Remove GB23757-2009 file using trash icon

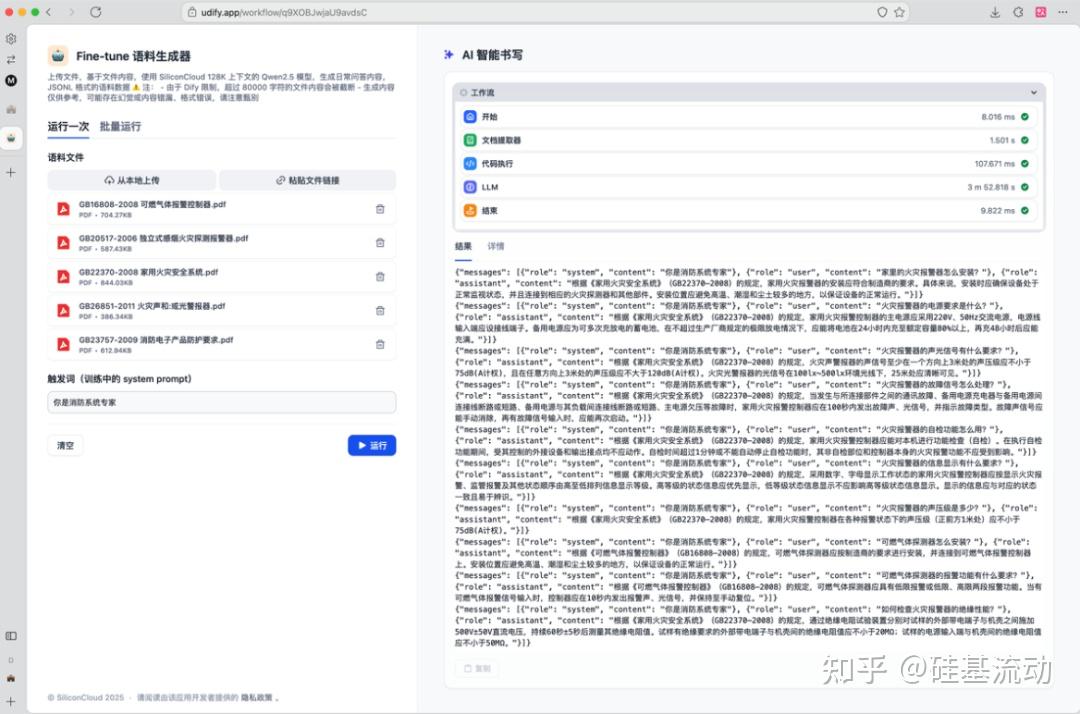click(x=380, y=344)
